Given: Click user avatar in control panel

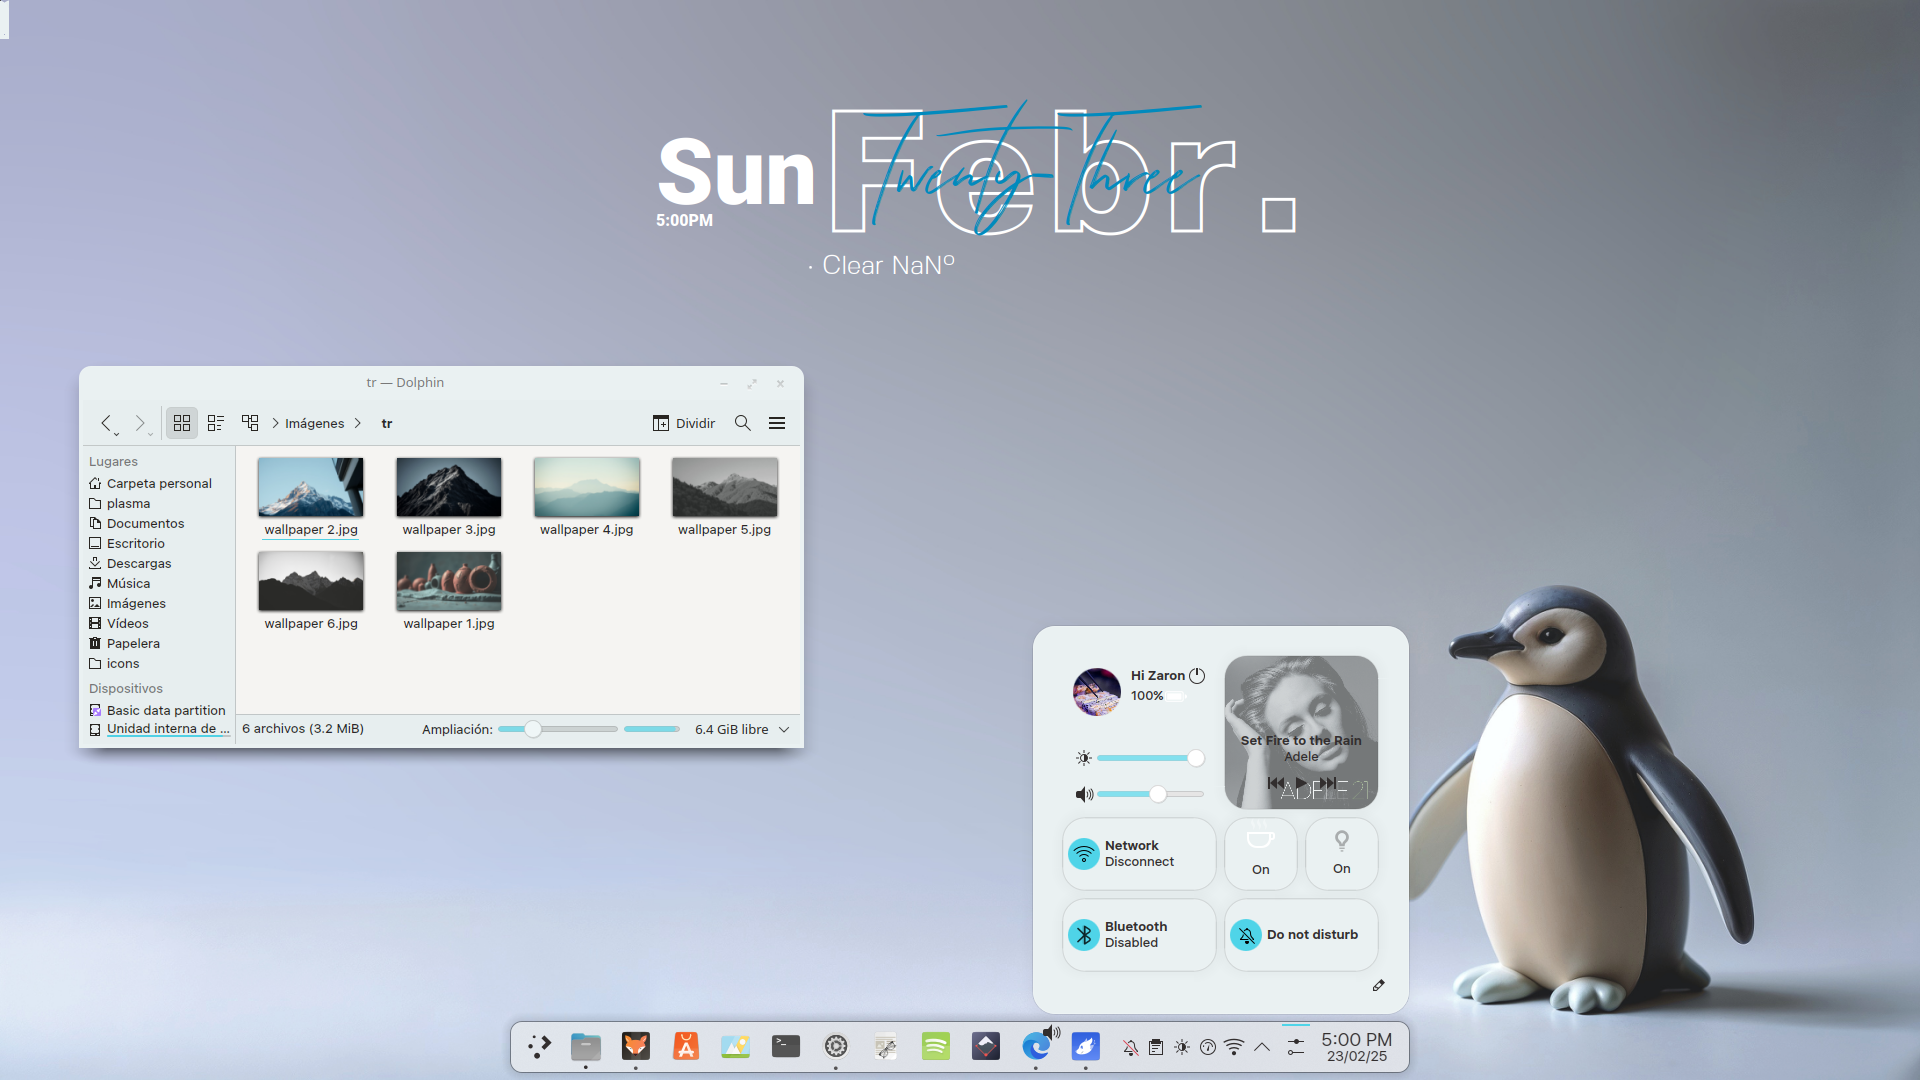Looking at the screenshot, I should (x=1097, y=692).
